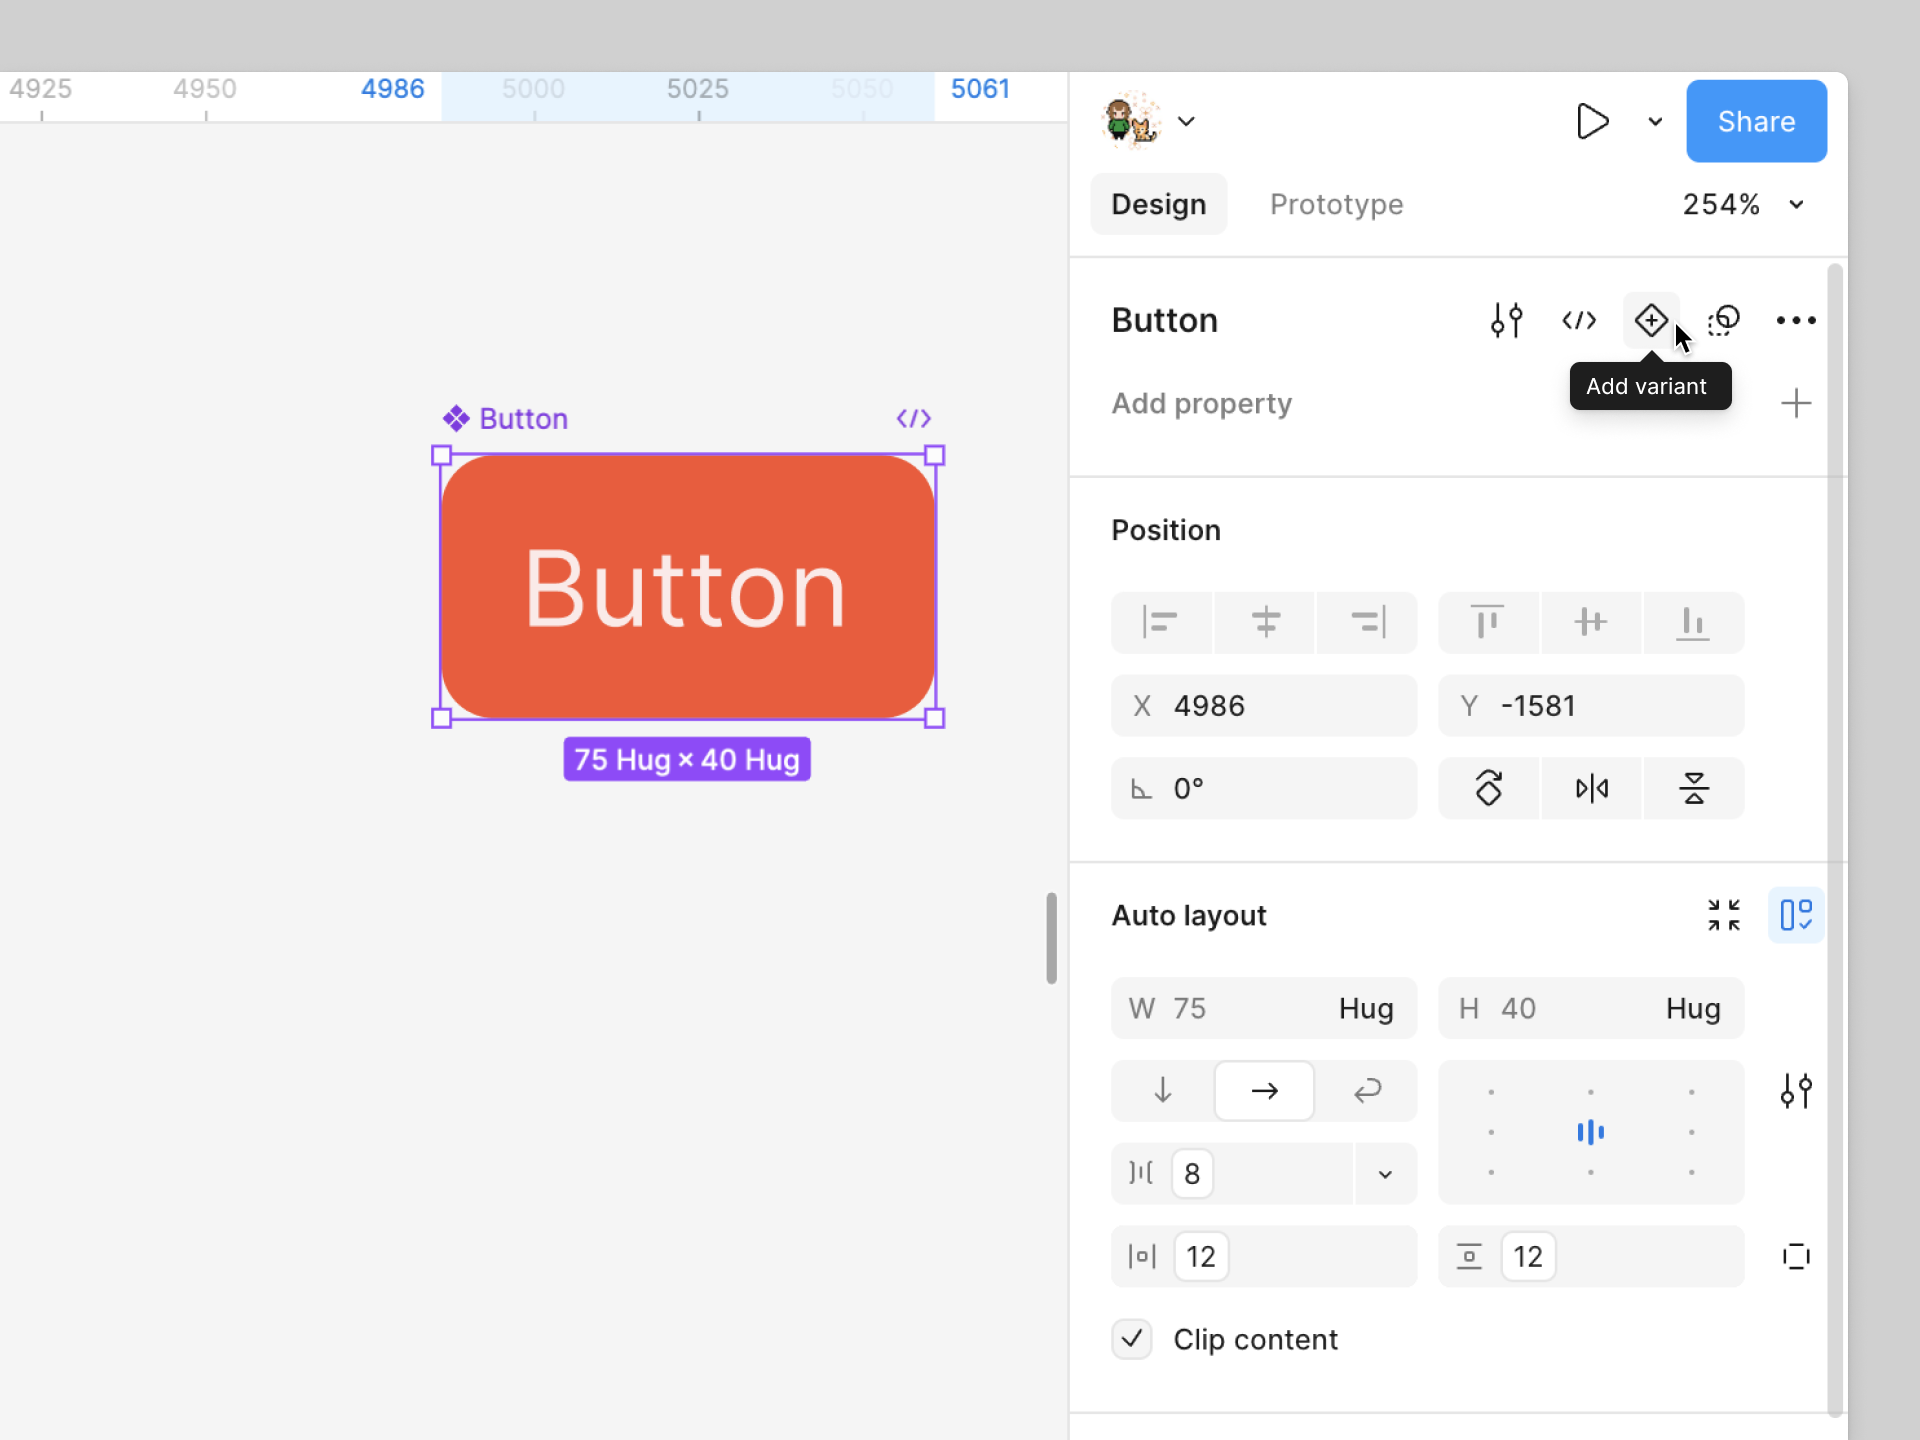Image resolution: width=1920 pixels, height=1440 pixels.
Task: Click the component set icon beside Add variant
Action: coord(1724,321)
